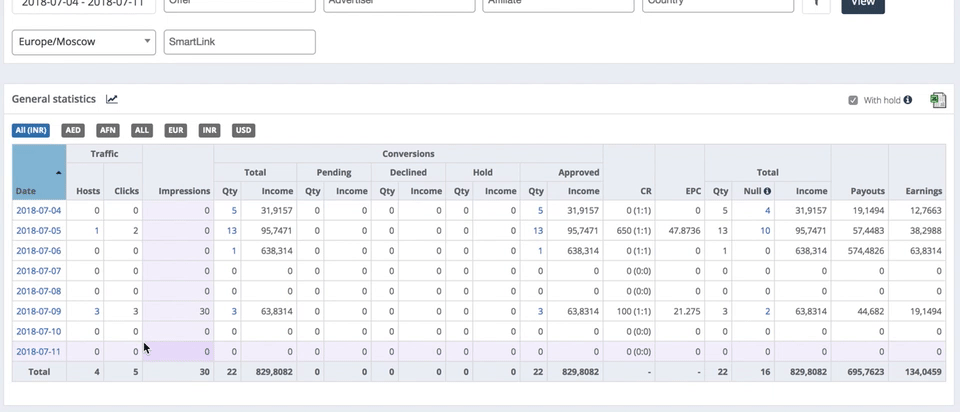The width and height of the screenshot is (960, 412).
Task: Open the Europe/Moscow timezone dropdown
Action: tap(84, 42)
